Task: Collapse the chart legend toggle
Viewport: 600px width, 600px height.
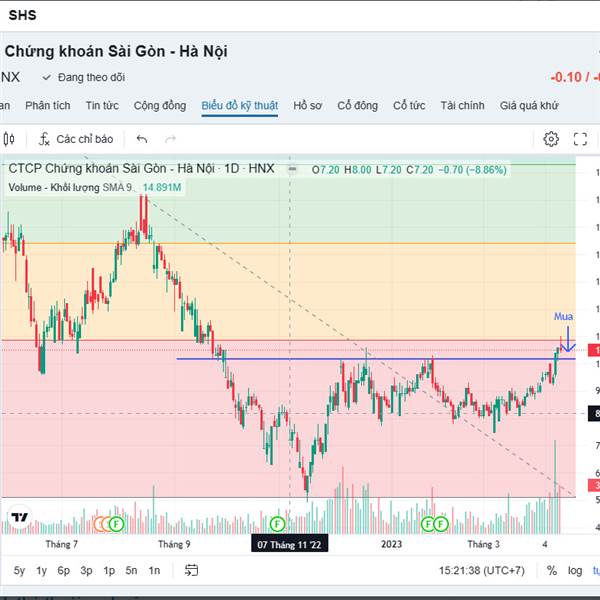Action: click(292, 169)
